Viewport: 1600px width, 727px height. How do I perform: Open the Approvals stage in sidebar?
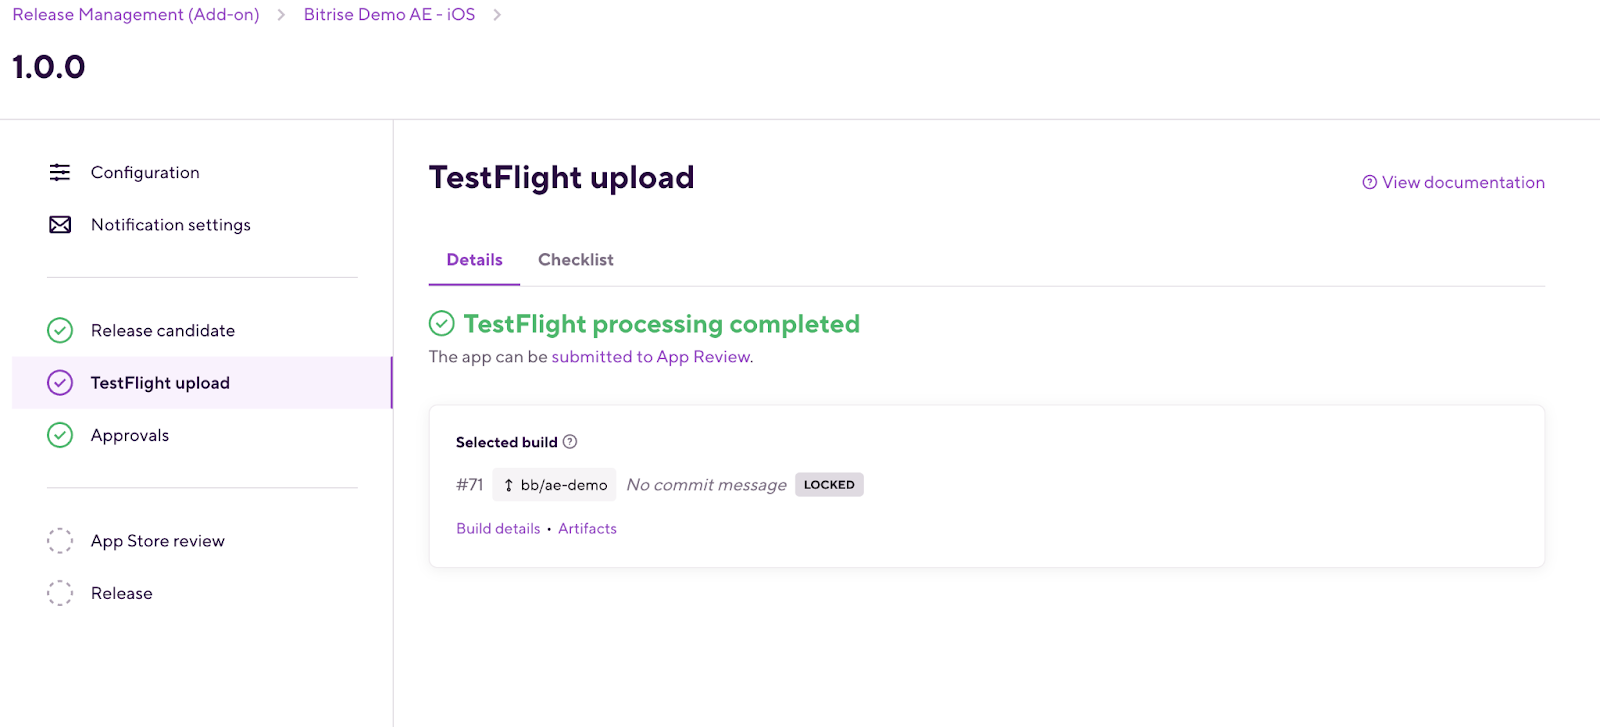130,435
